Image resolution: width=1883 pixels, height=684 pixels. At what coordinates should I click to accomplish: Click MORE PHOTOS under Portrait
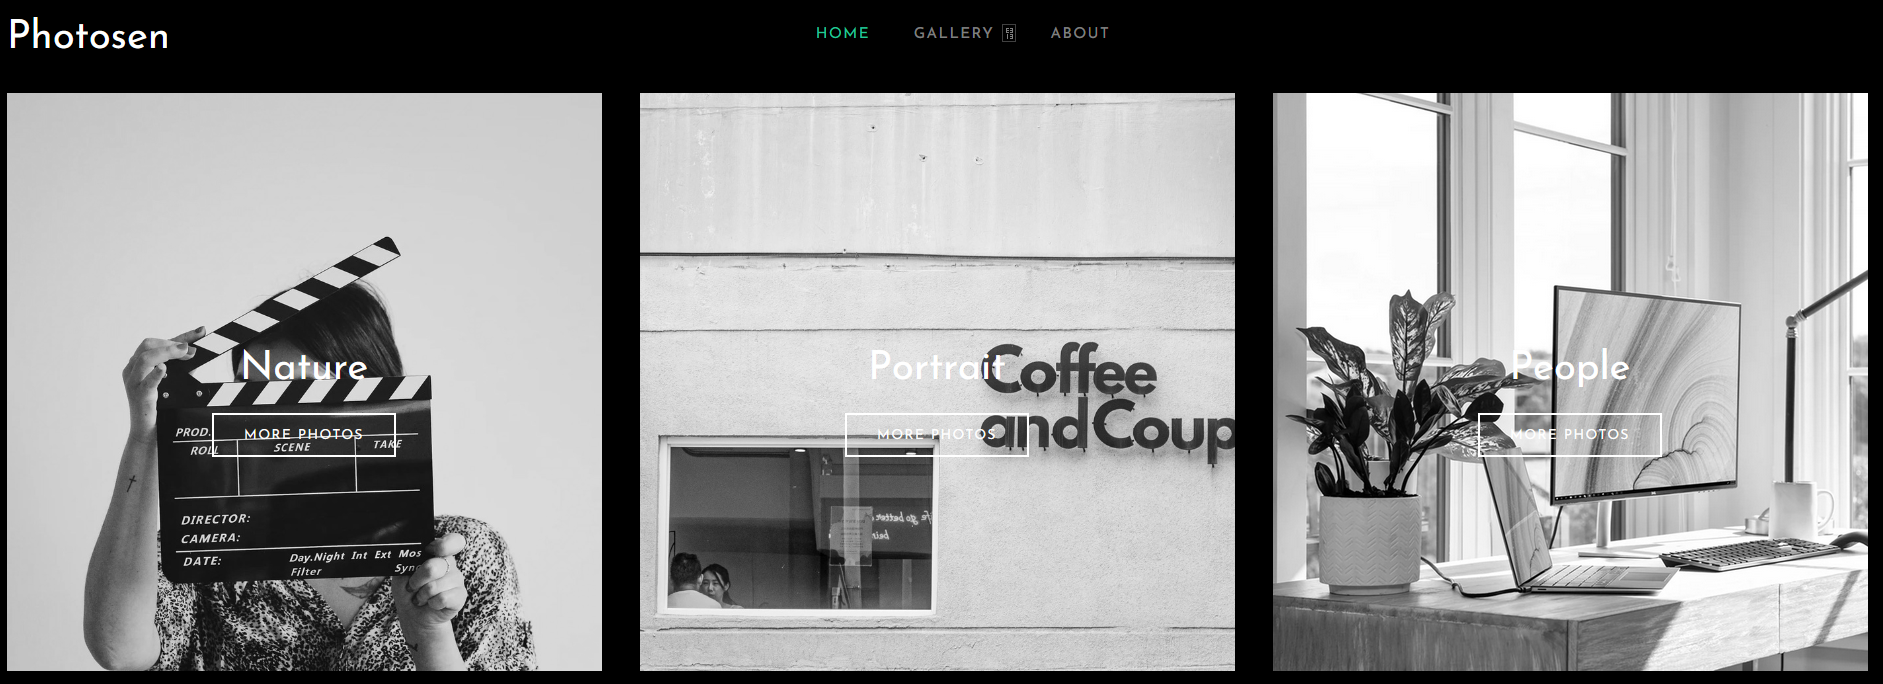937,435
